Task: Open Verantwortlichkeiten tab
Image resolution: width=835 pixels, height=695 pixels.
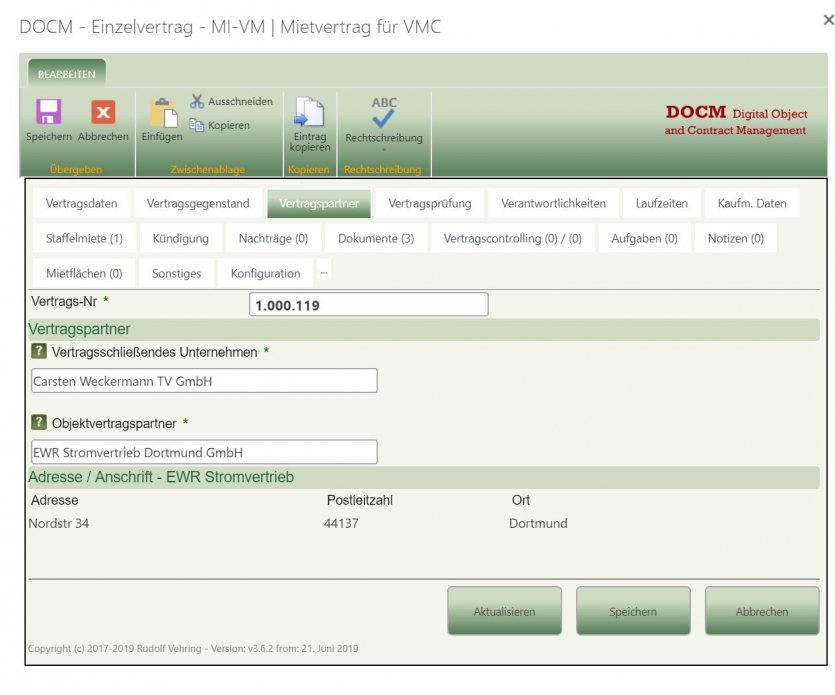Action: pyautogui.click(x=553, y=203)
